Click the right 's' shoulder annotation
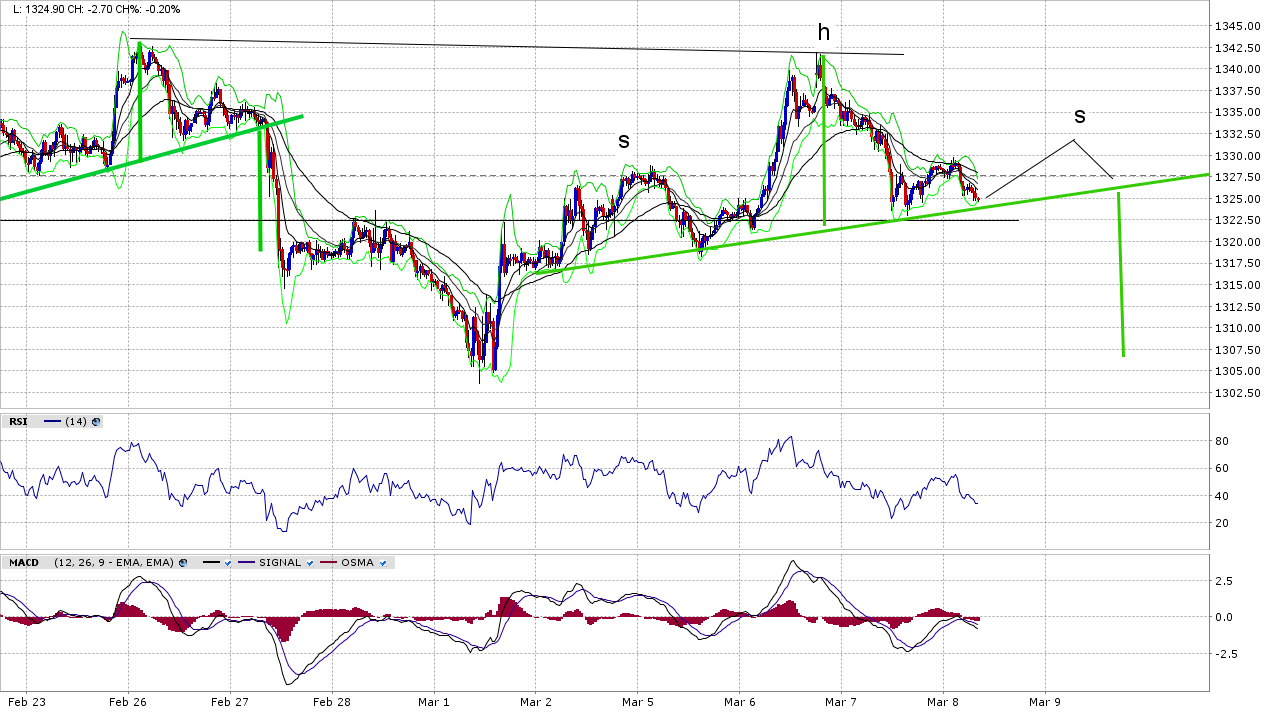The height and width of the screenshot is (716, 1269). coord(1079,116)
